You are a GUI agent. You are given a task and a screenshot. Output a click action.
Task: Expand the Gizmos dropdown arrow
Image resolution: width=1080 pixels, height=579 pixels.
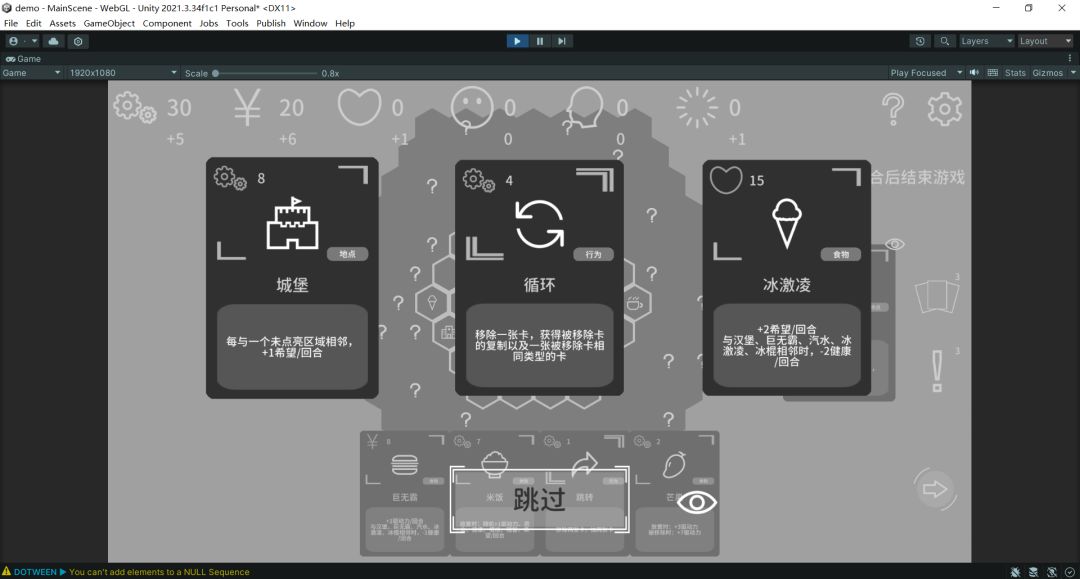click(x=1072, y=73)
